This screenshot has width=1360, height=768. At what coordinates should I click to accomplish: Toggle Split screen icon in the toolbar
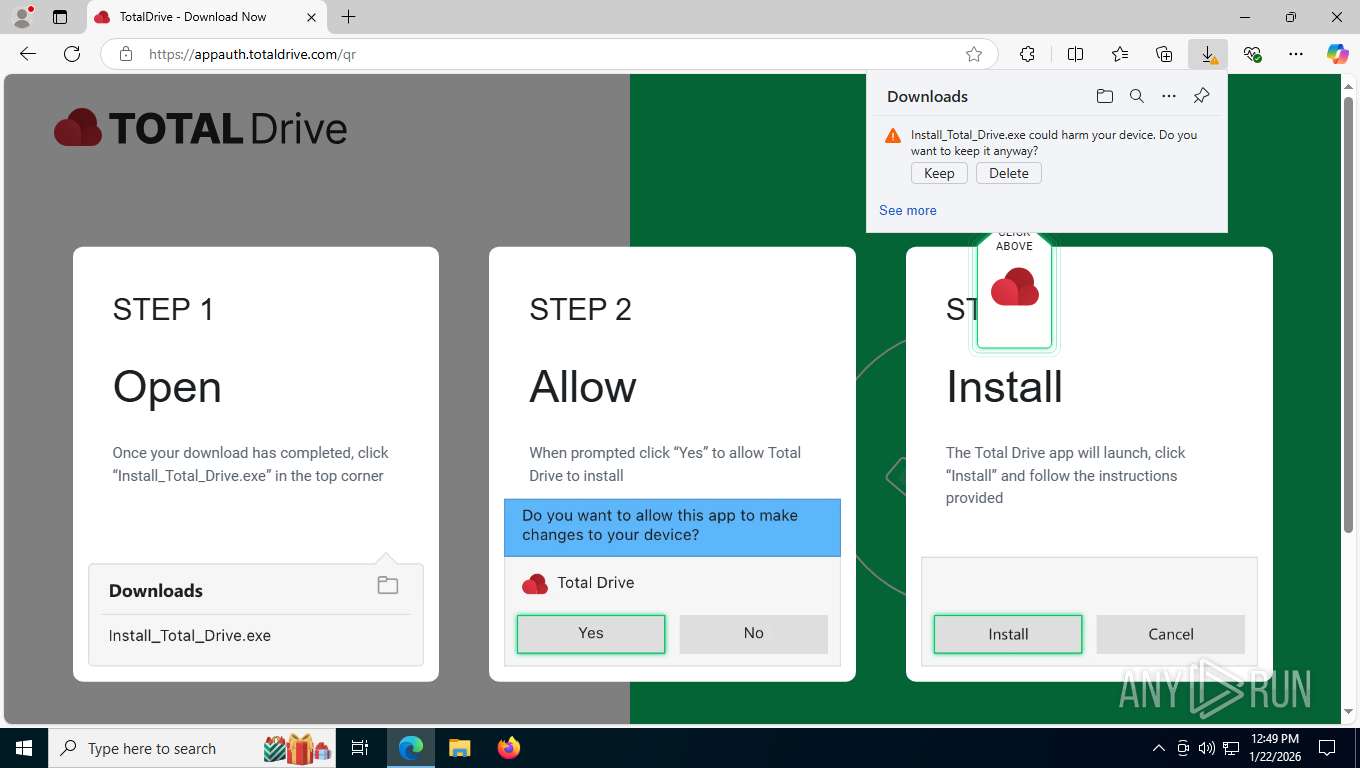[1076, 54]
